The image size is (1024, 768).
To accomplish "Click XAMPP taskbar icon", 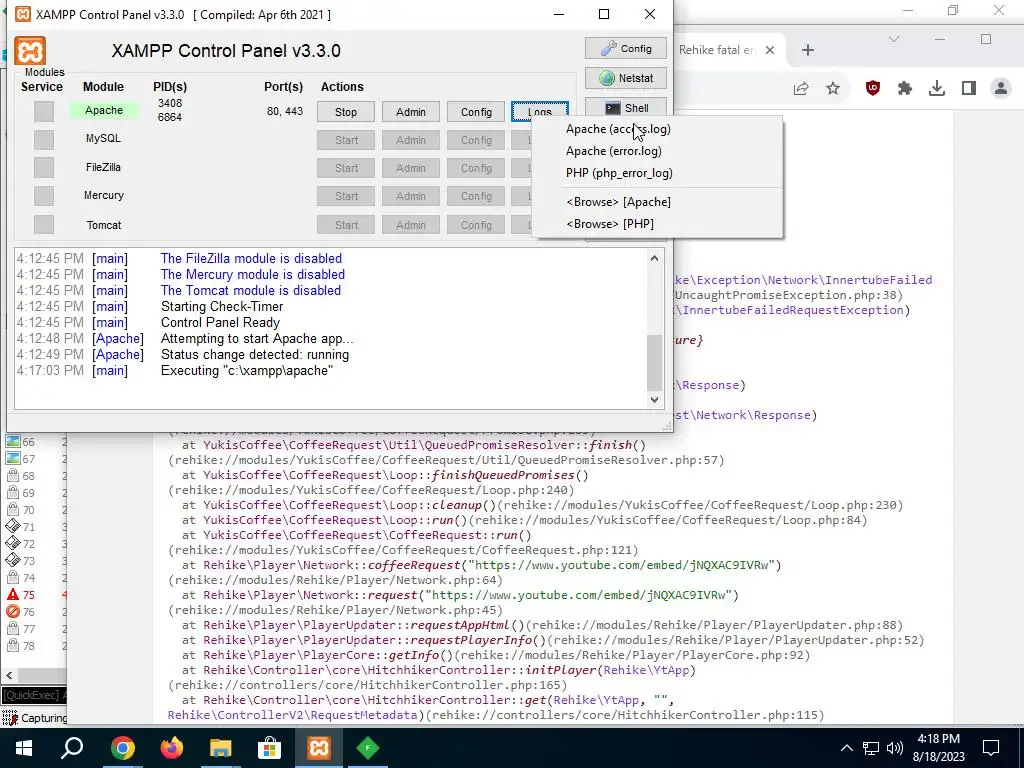I will click(319, 748).
